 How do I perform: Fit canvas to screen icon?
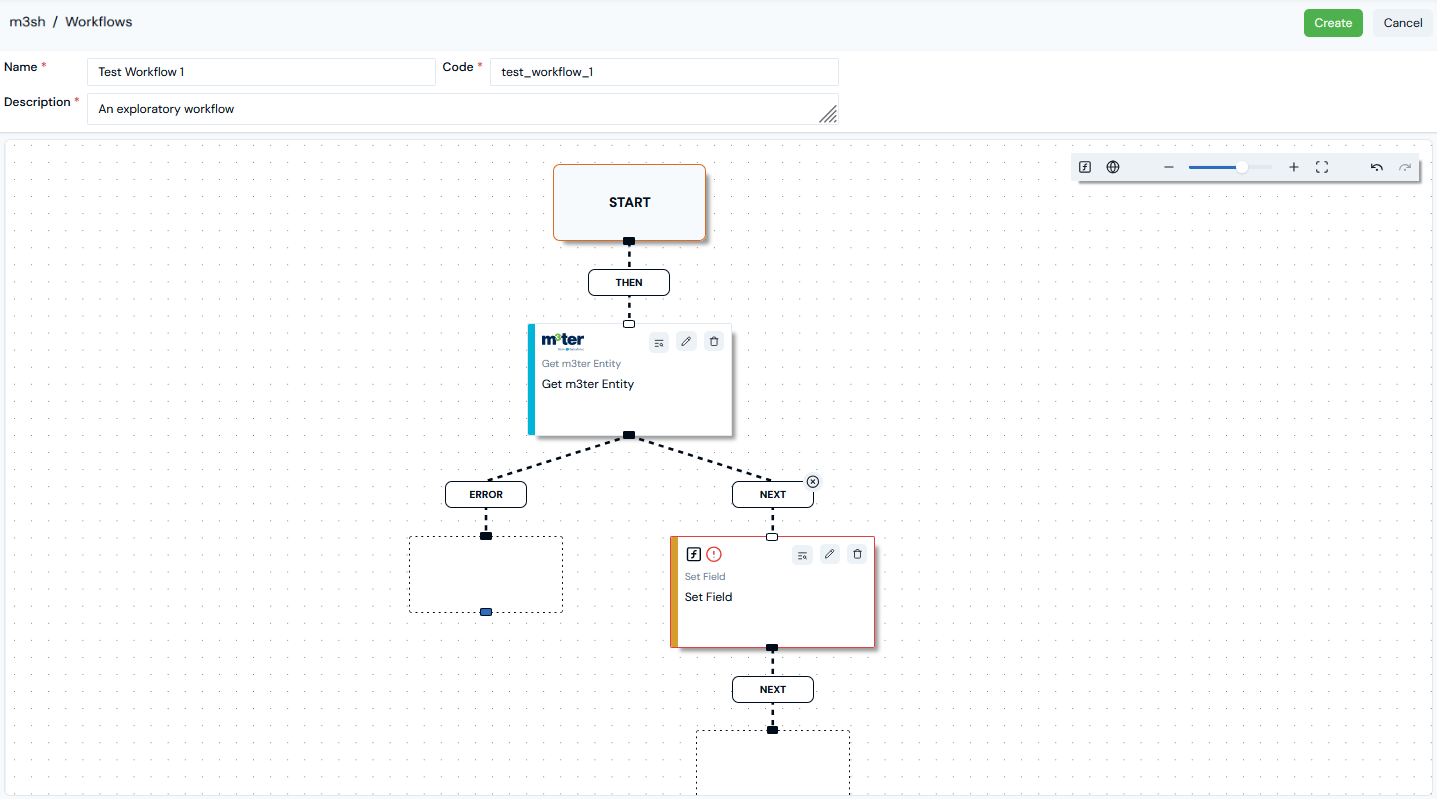click(1322, 167)
